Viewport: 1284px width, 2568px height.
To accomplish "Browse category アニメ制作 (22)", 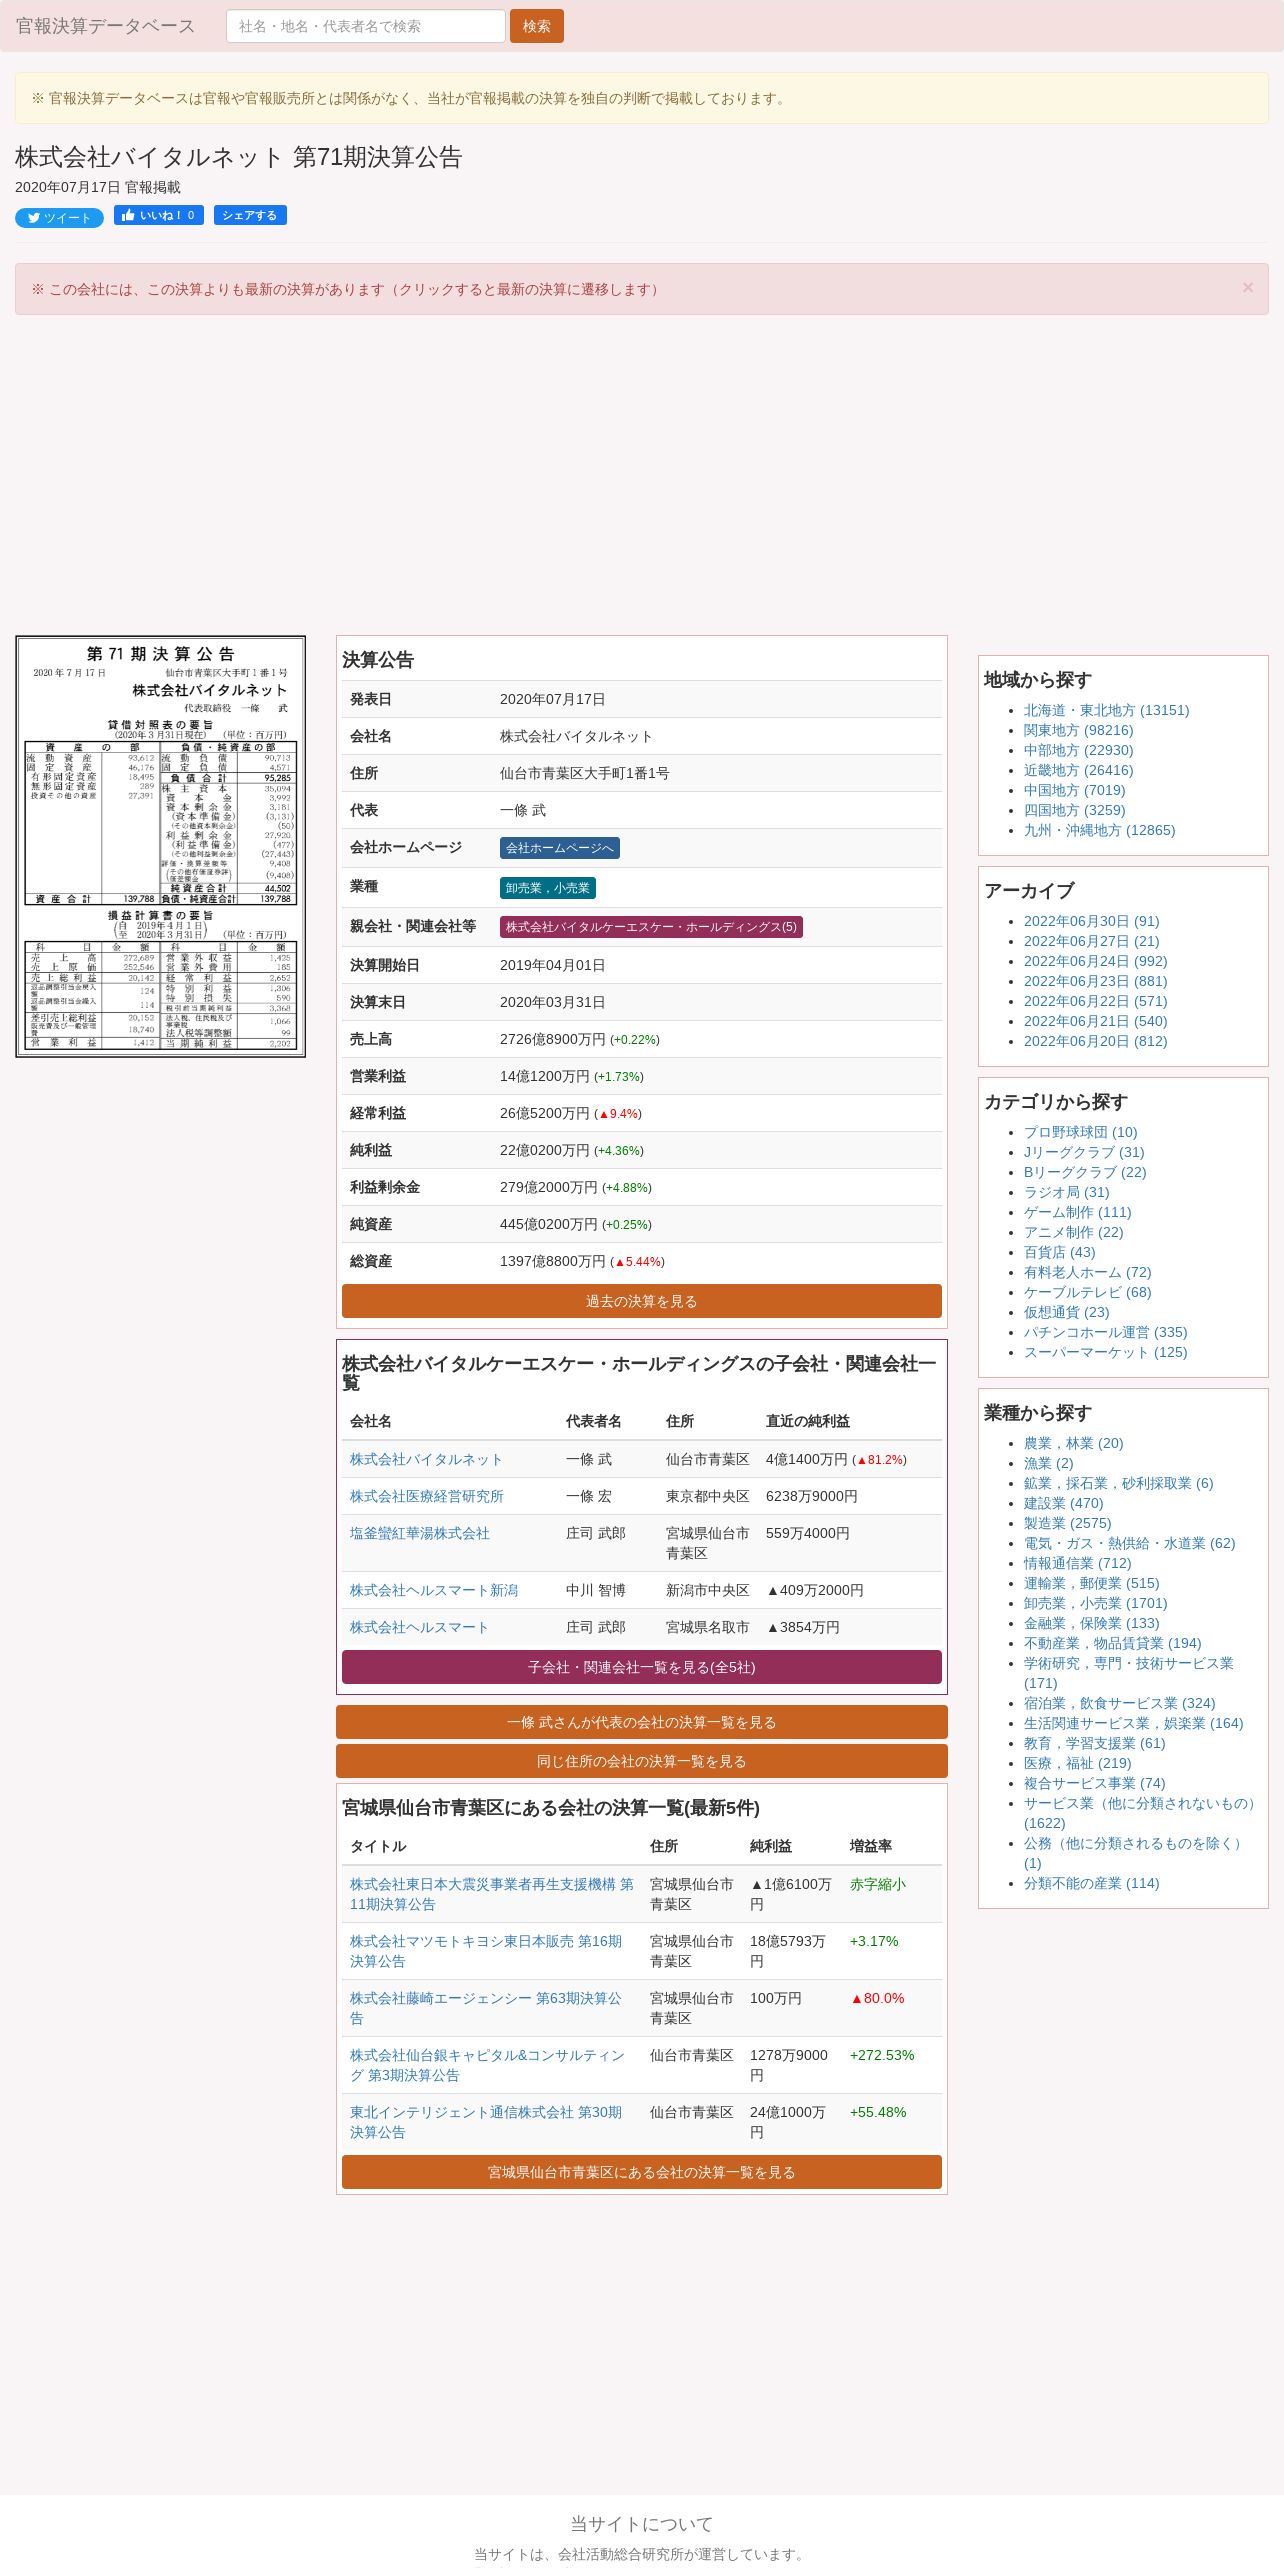I will point(1074,1233).
